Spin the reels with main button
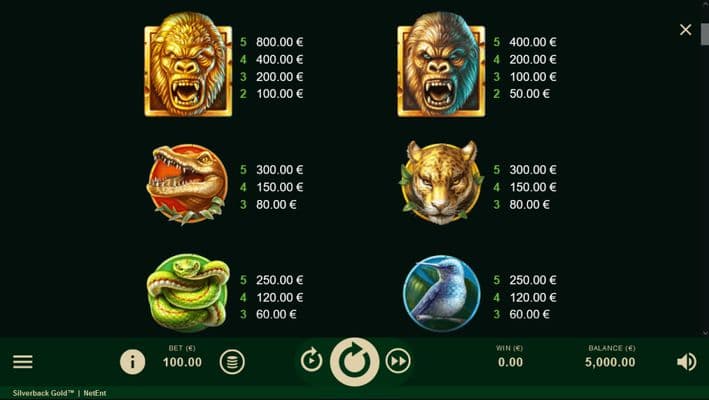This screenshot has width=709, height=400. coord(354,361)
